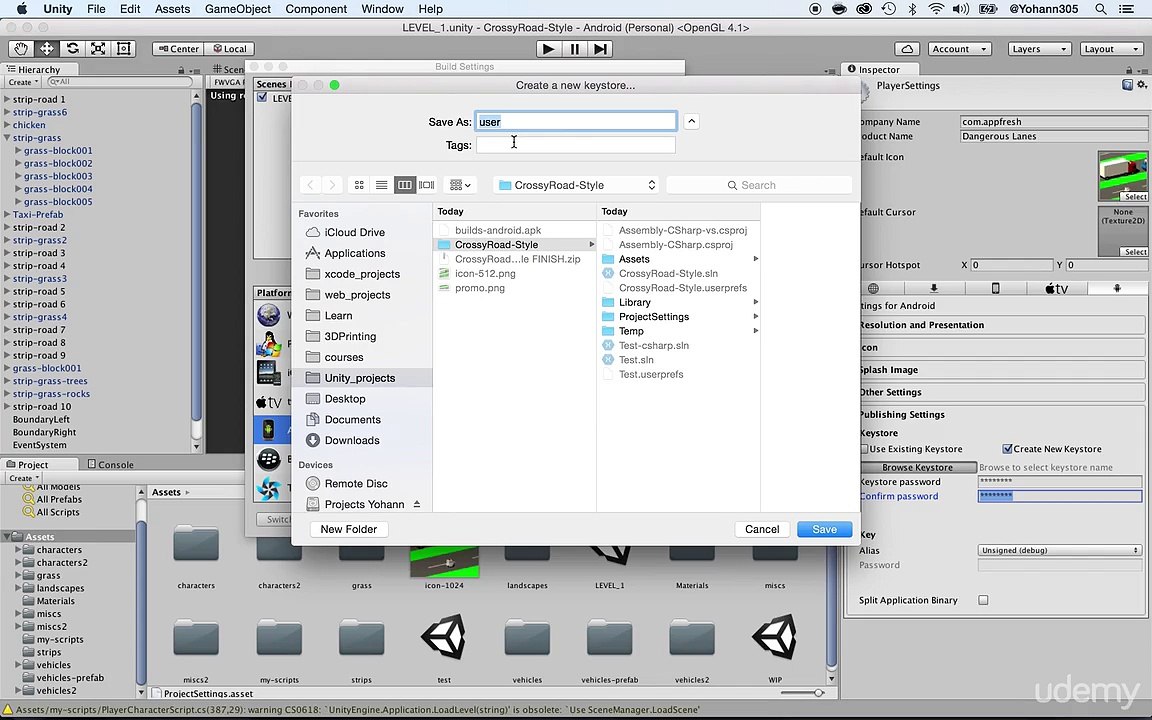The width and height of the screenshot is (1152, 720).
Task: Open the CrossyRoad-Style location dropdown
Action: click(x=576, y=185)
